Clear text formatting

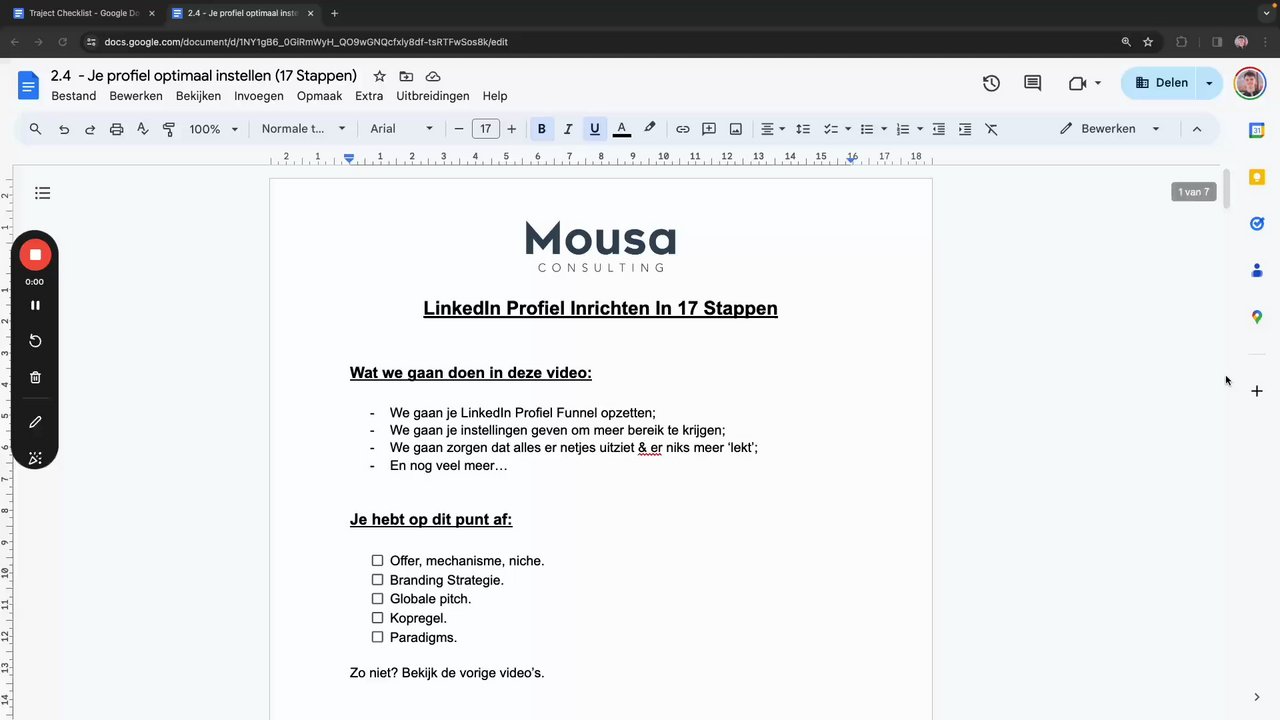(x=991, y=129)
